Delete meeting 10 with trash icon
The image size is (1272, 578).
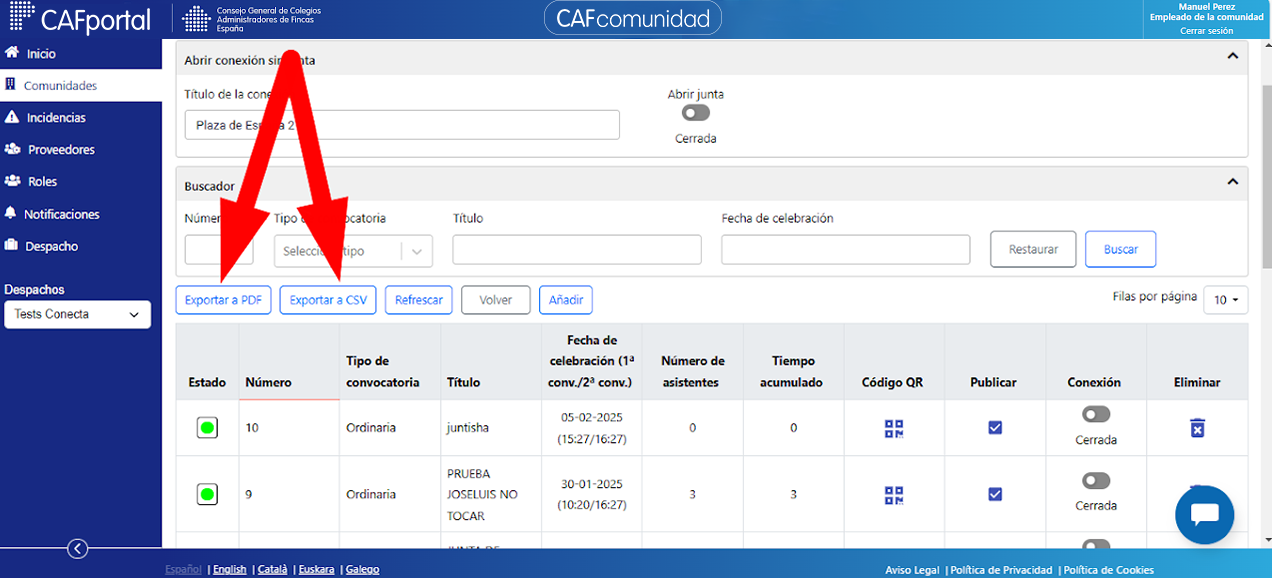pyautogui.click(x=1197, y=428)
